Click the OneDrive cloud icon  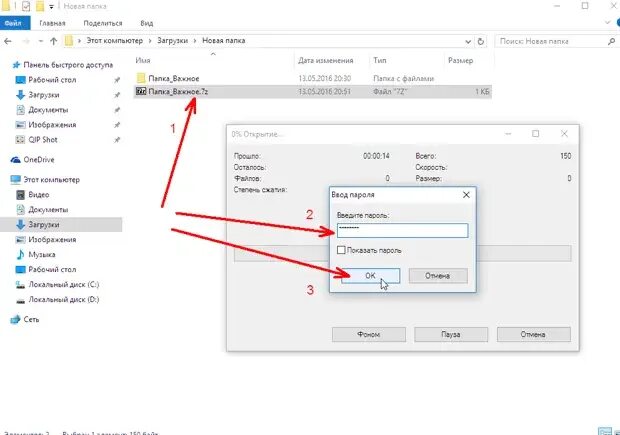15,160
